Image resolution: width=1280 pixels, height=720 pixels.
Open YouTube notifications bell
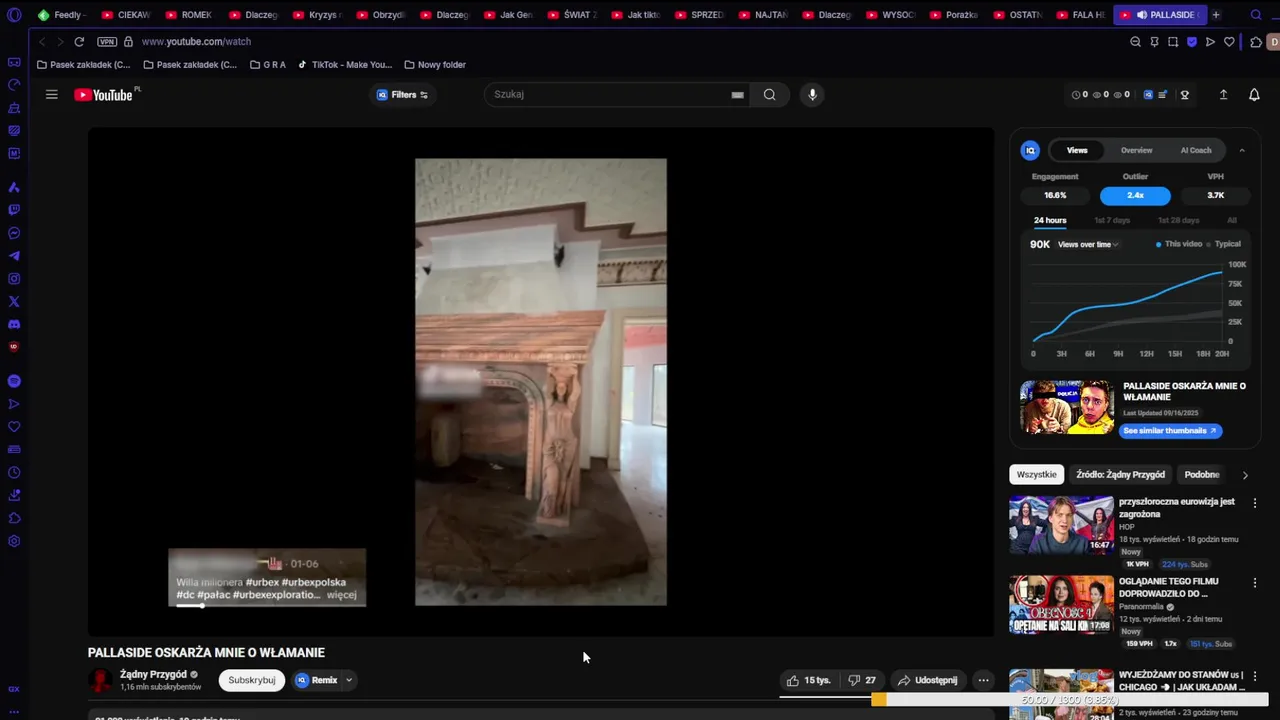pyautogui.click(x=1254, y=95)
